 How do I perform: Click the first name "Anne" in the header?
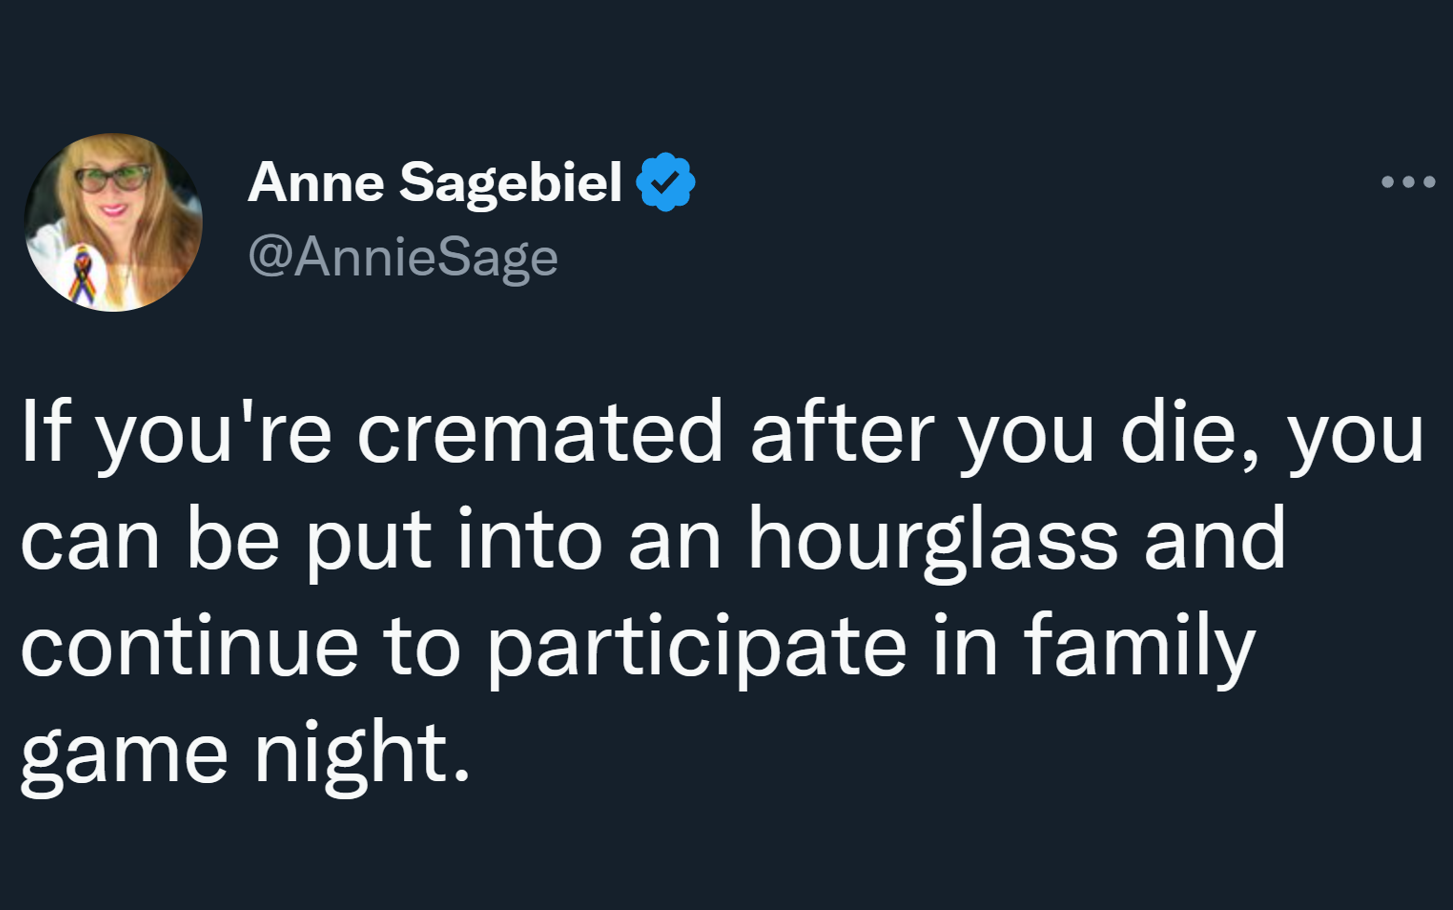(x=316, y=182)
